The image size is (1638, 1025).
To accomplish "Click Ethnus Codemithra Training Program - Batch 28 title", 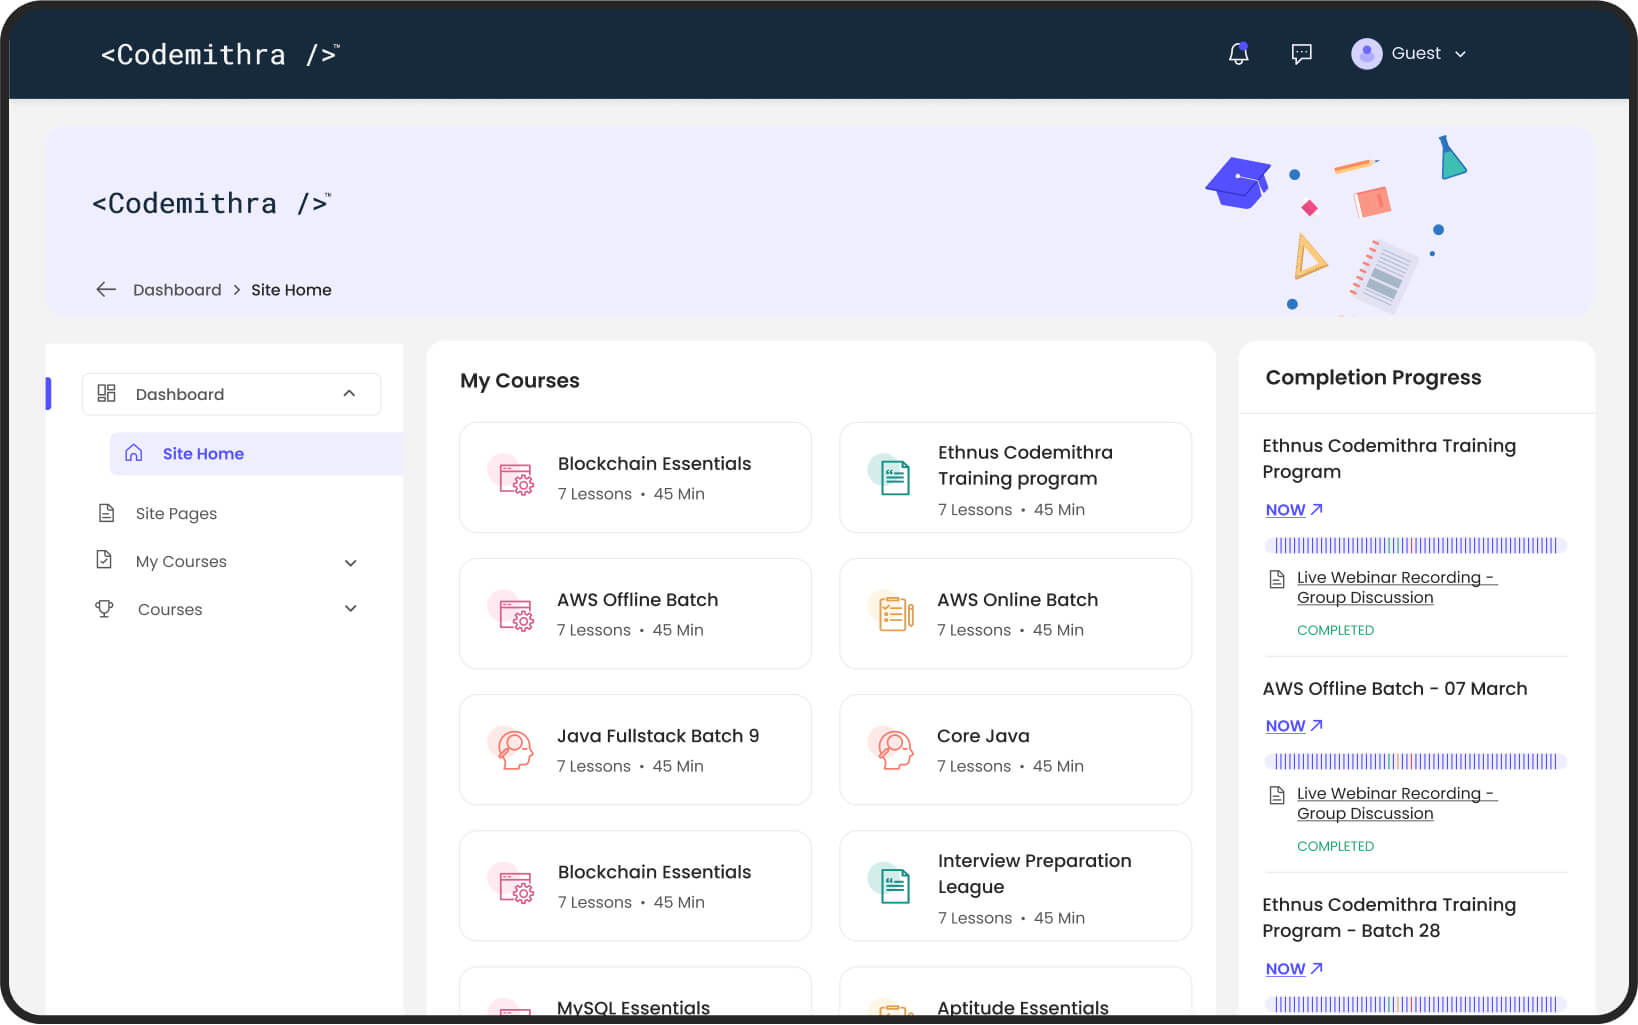I will click(1389, 917).
